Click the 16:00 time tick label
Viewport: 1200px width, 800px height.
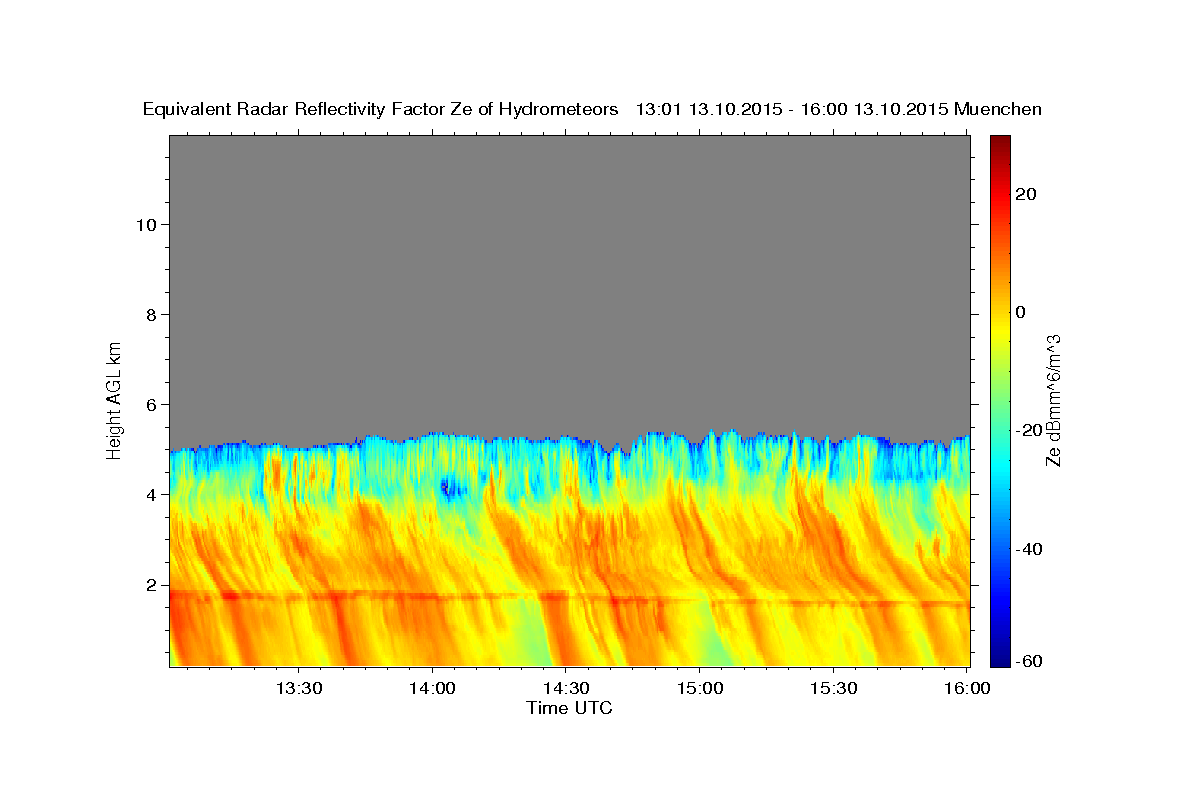point(966,689)
